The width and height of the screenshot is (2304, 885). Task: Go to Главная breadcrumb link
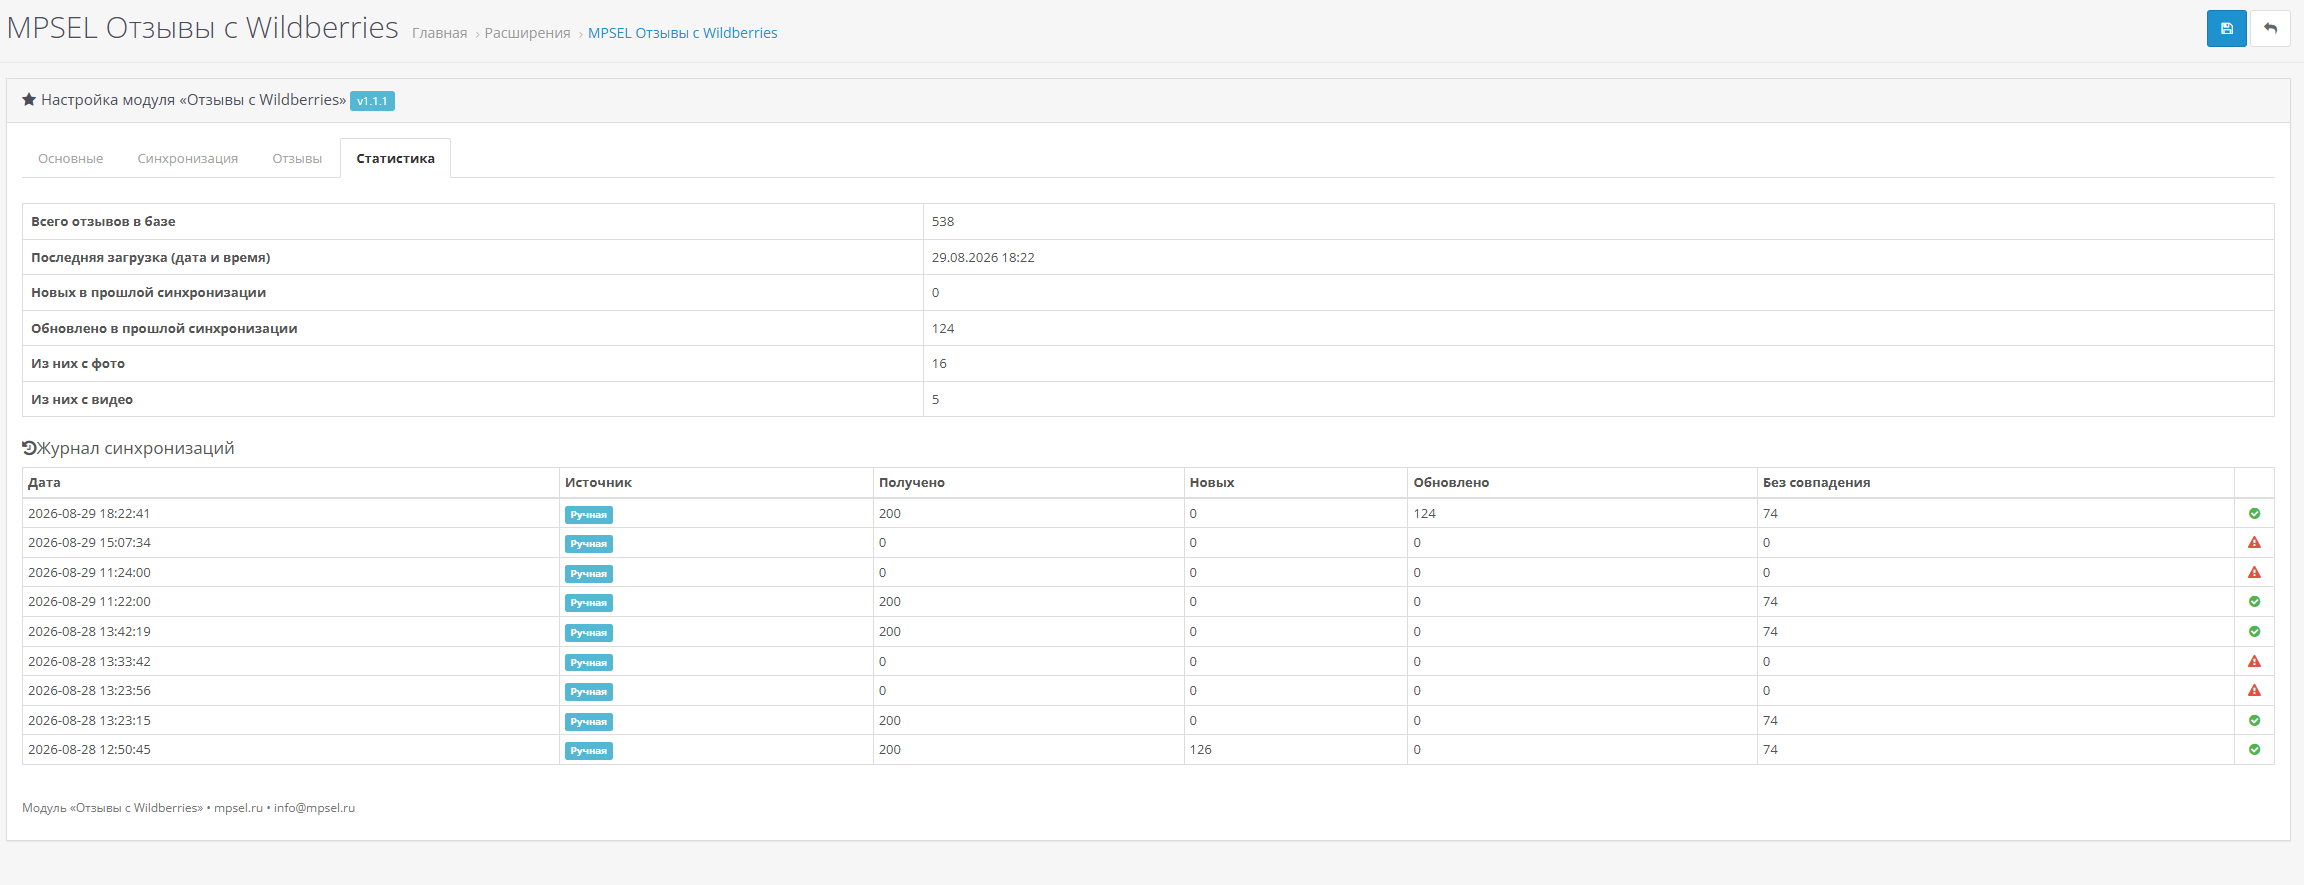tap(439, 33)
